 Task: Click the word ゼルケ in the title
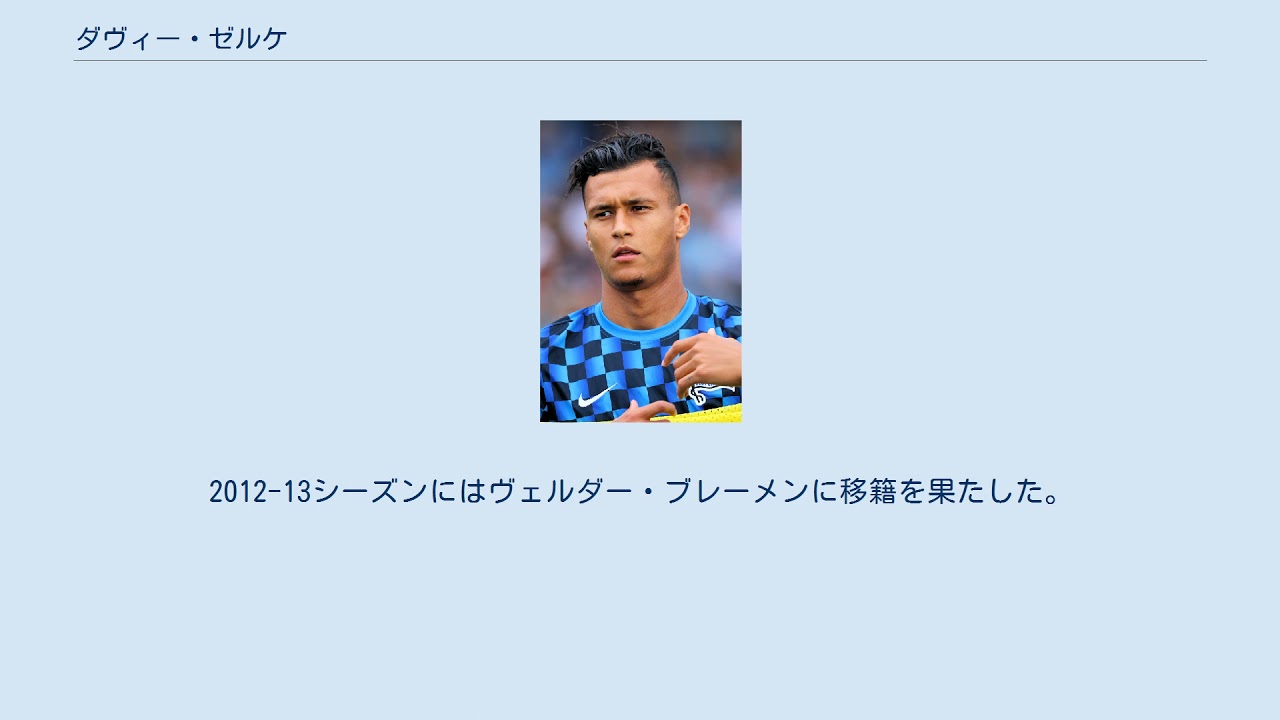[248, 39]
